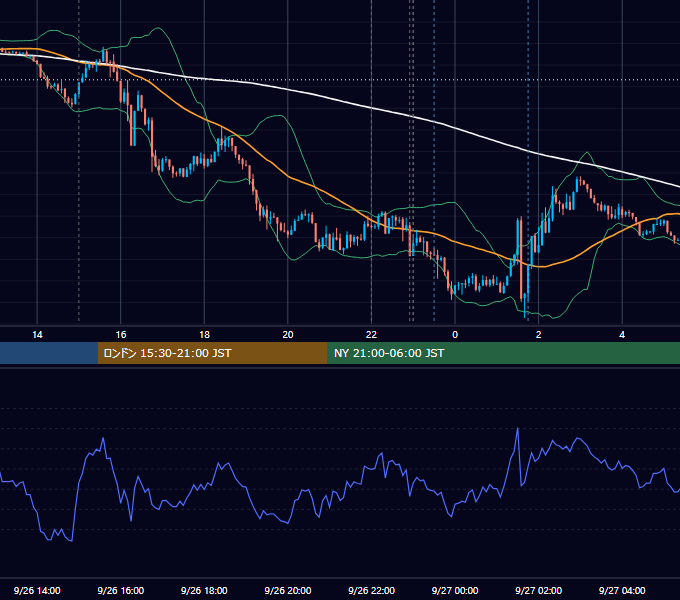680x600 pixels.
Task: Click the NY 21:00-06:00 JST session band
Action: [x=503, y=353]
